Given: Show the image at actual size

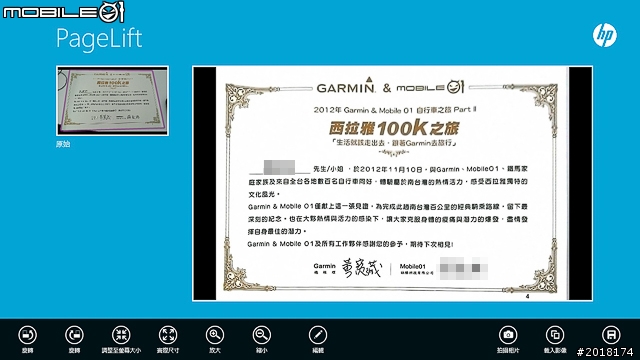Looking at the screenshot, I should tap(168, 335).
